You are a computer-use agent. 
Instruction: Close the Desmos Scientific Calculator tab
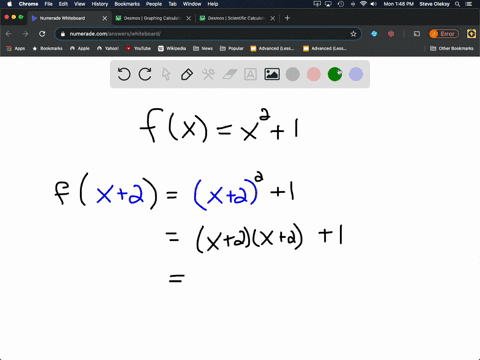[x=273, y=18]
